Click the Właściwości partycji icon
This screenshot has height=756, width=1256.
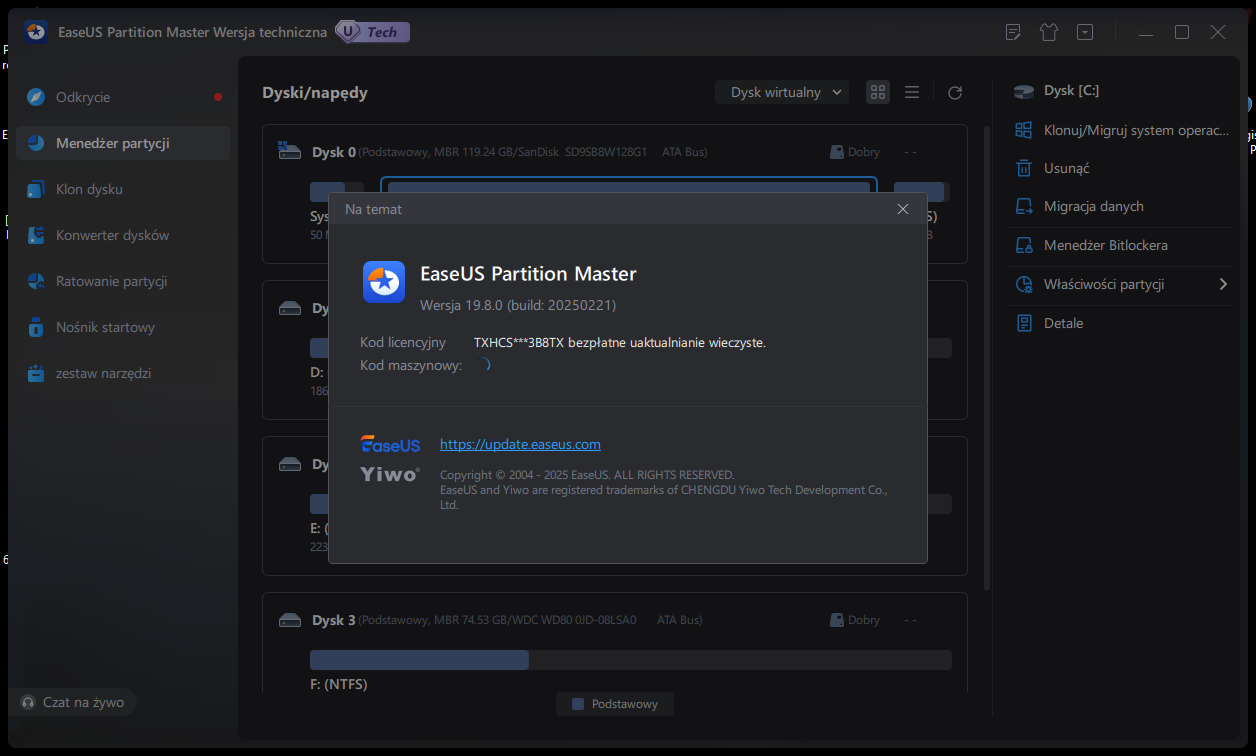tap(1023, 284)
